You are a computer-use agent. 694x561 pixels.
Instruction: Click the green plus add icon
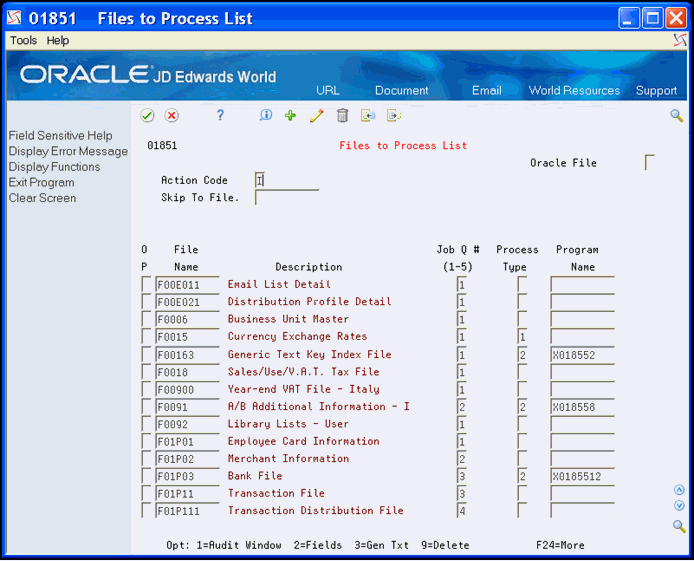tap(290, 116)
